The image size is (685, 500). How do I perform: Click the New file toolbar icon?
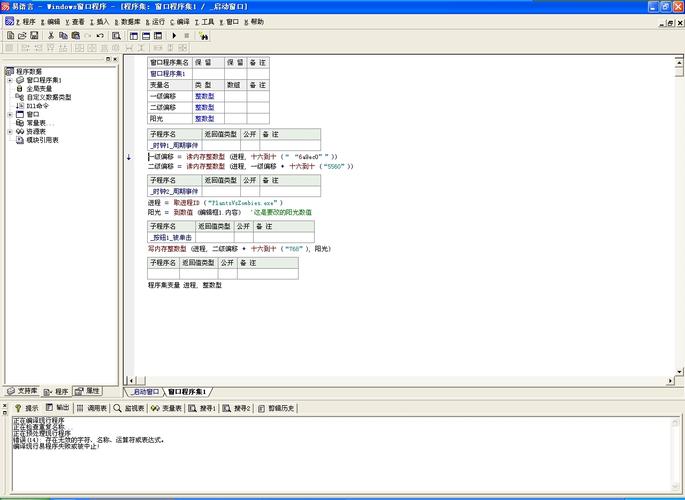point(10,35)
